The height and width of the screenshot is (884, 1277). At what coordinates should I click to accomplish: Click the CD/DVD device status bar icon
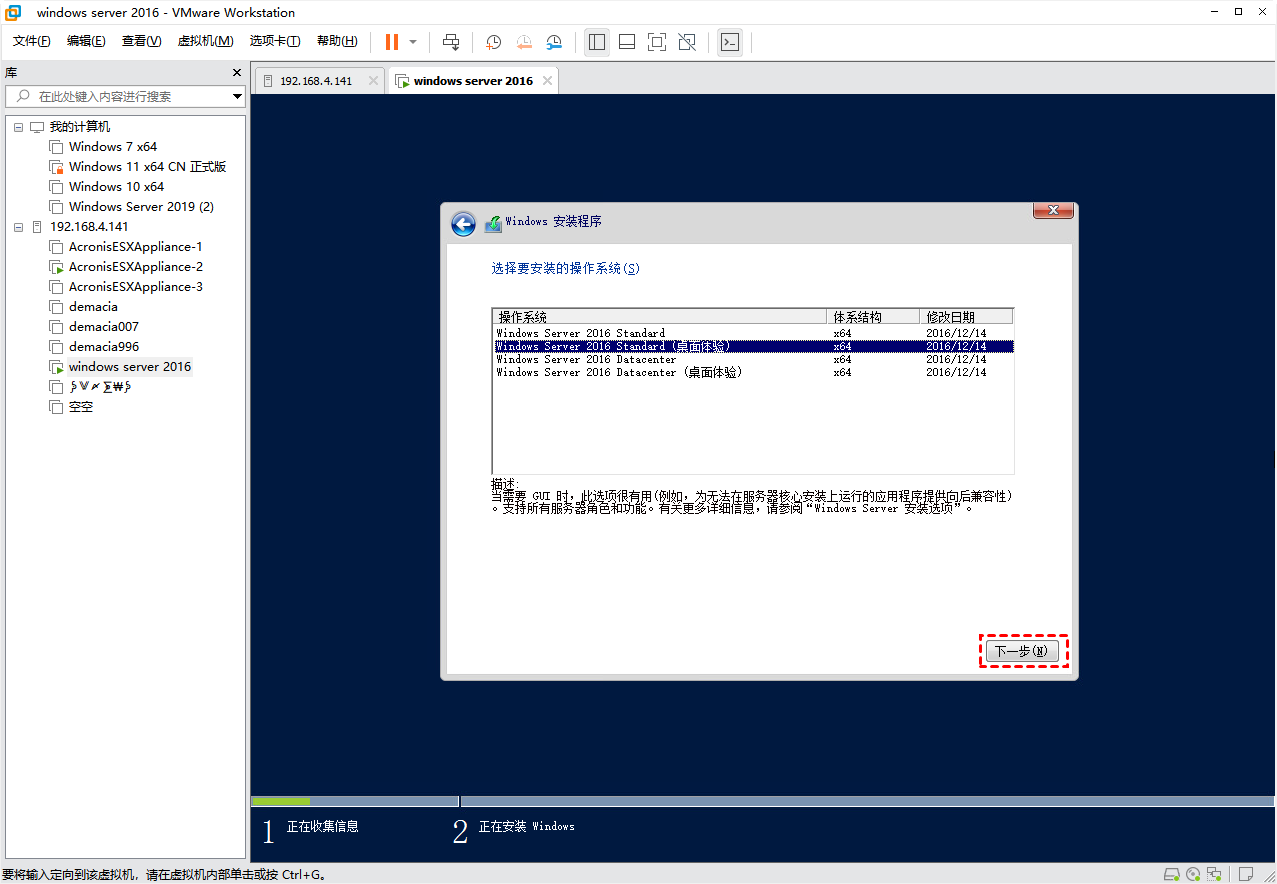[x=1192, y=874]
